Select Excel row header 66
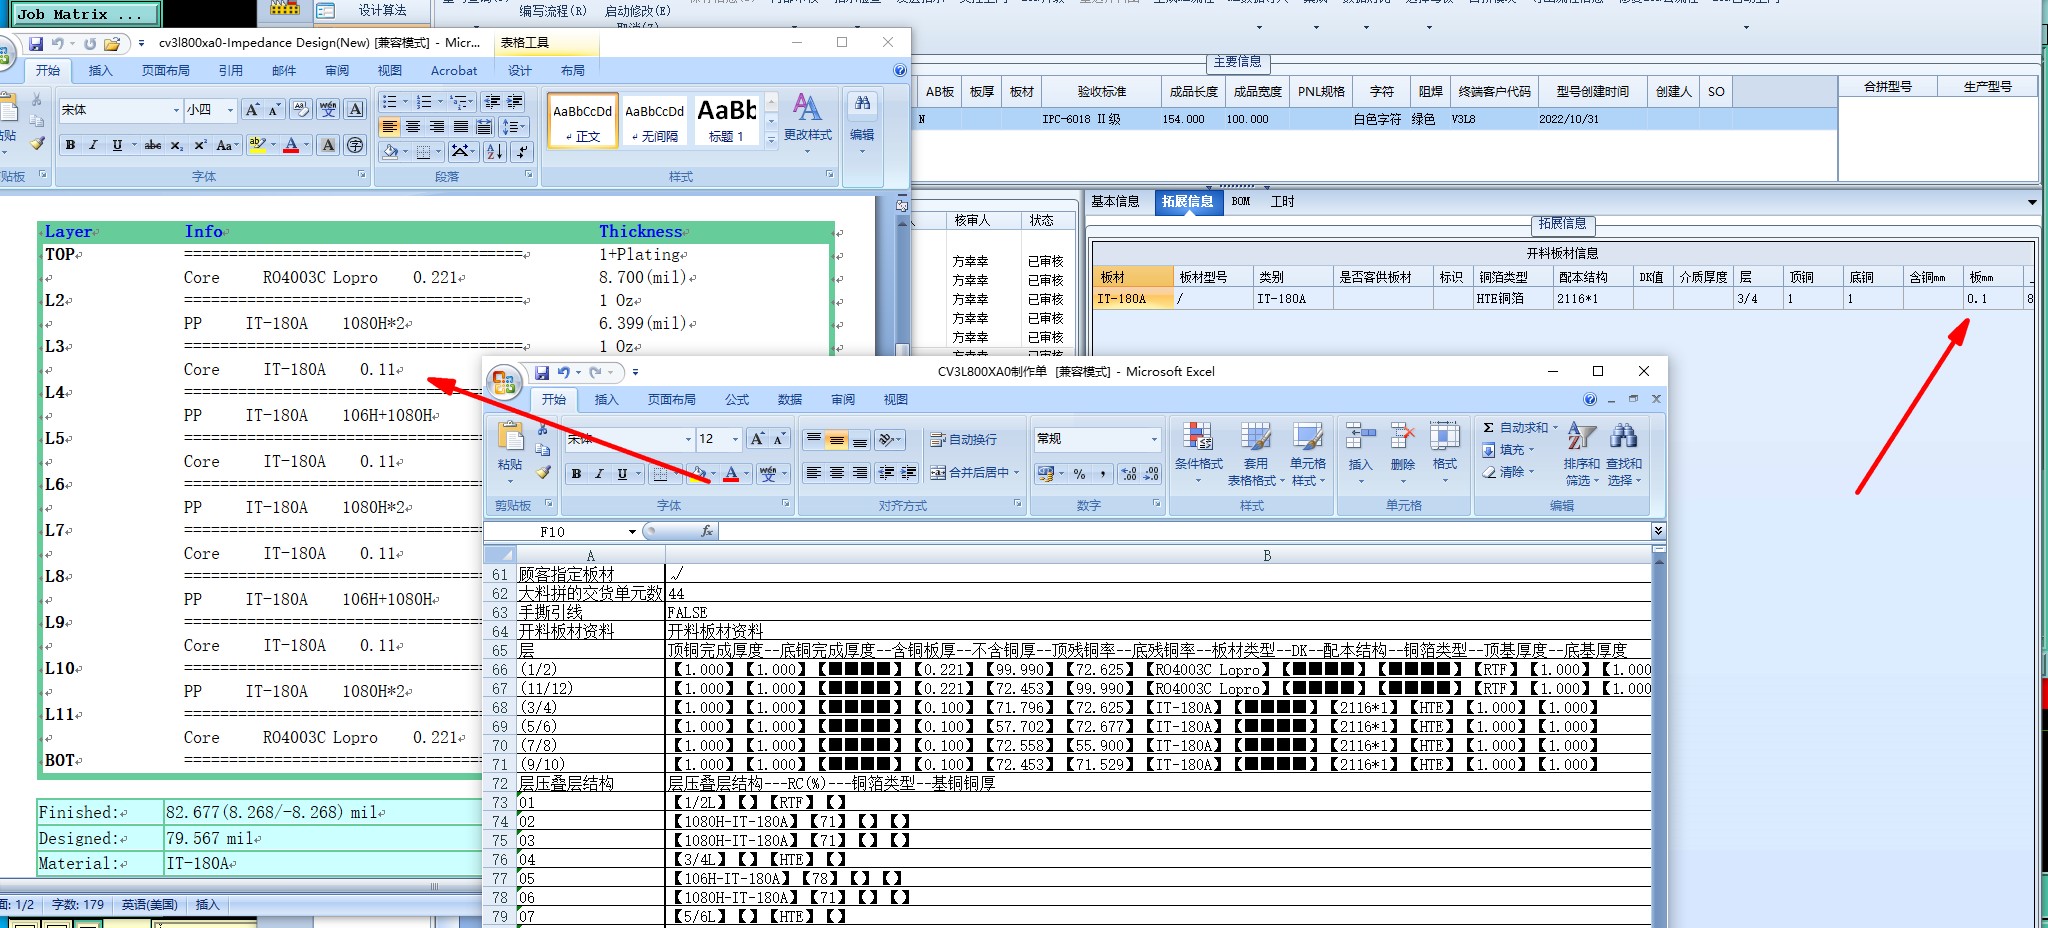Image resolution: width=2048 pixels, height=928 pixels. (500, 670)
